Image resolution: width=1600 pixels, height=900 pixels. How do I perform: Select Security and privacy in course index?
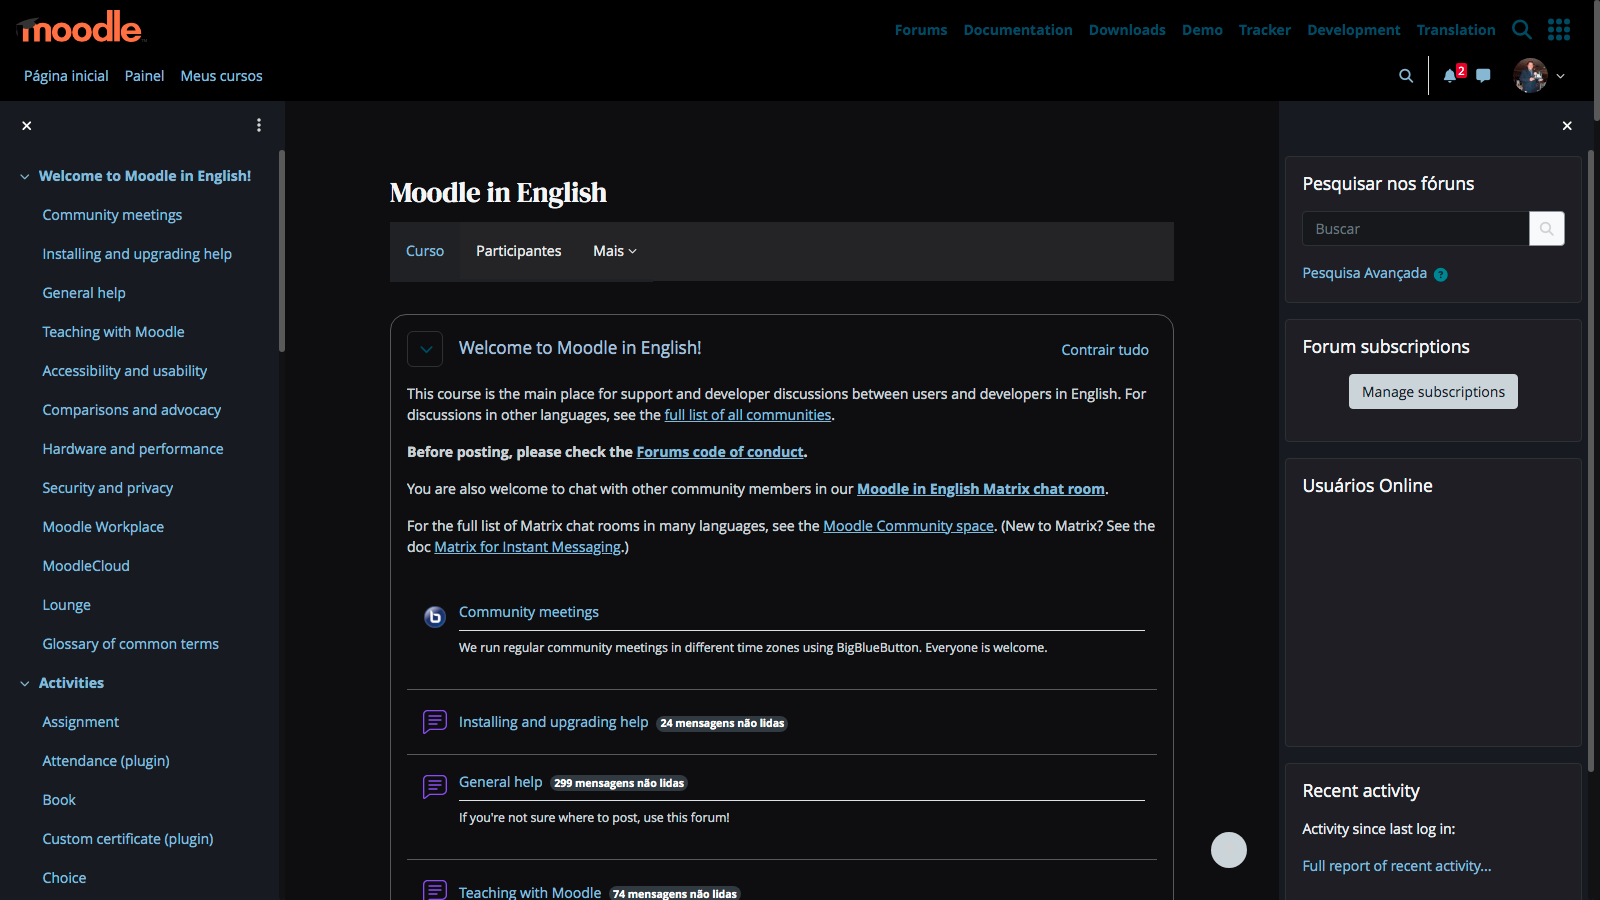coord(107,488)
